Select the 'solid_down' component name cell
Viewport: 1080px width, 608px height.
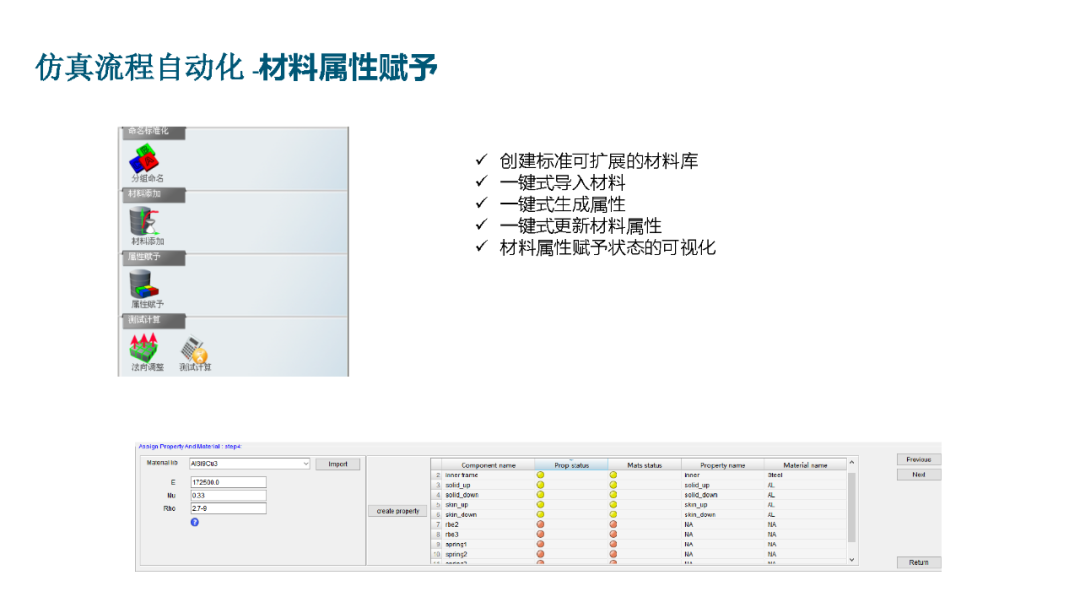click(x=488, y=494)
